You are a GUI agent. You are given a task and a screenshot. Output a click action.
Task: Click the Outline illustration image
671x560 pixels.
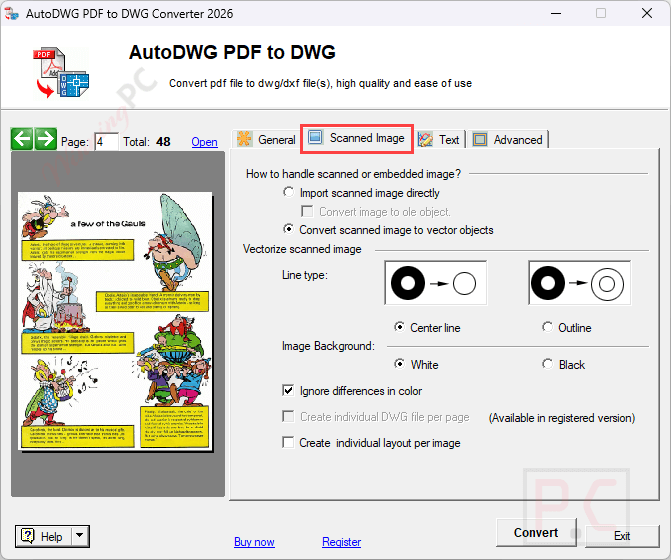579,283
